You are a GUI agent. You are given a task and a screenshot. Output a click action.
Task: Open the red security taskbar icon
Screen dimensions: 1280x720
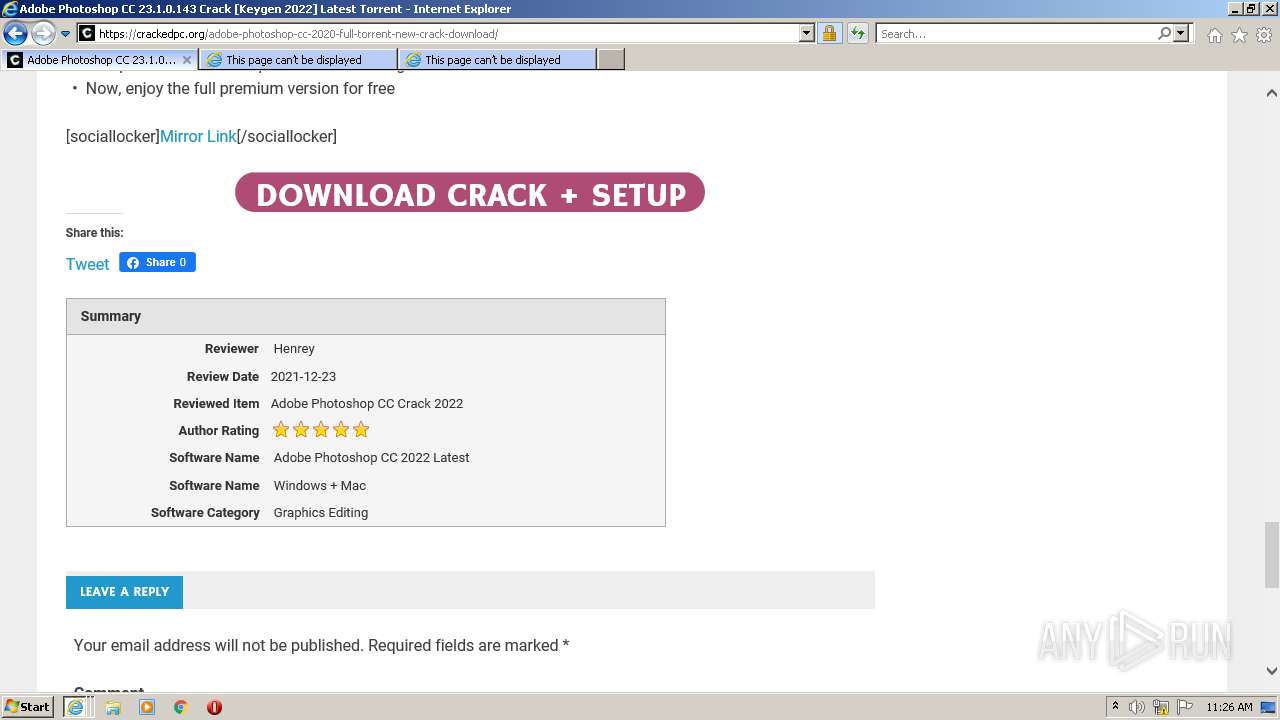tap(214, 707)
